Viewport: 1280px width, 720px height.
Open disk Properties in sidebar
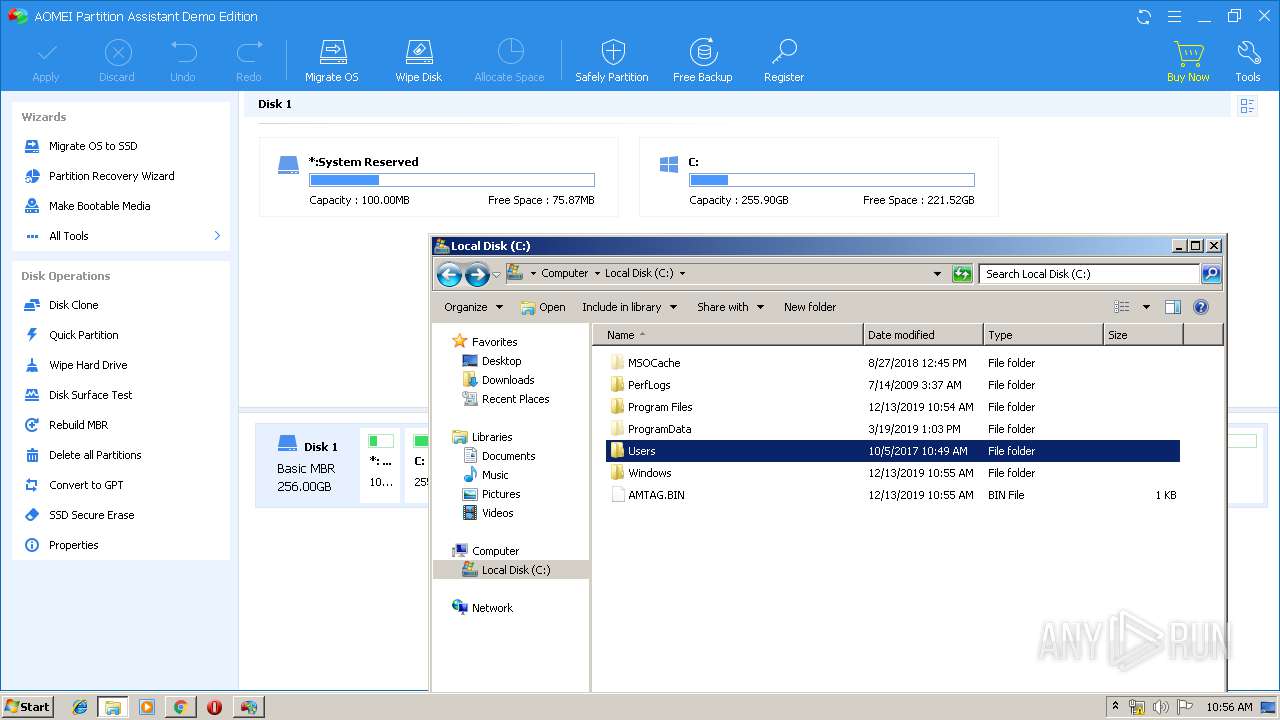[x=73, y=545]
